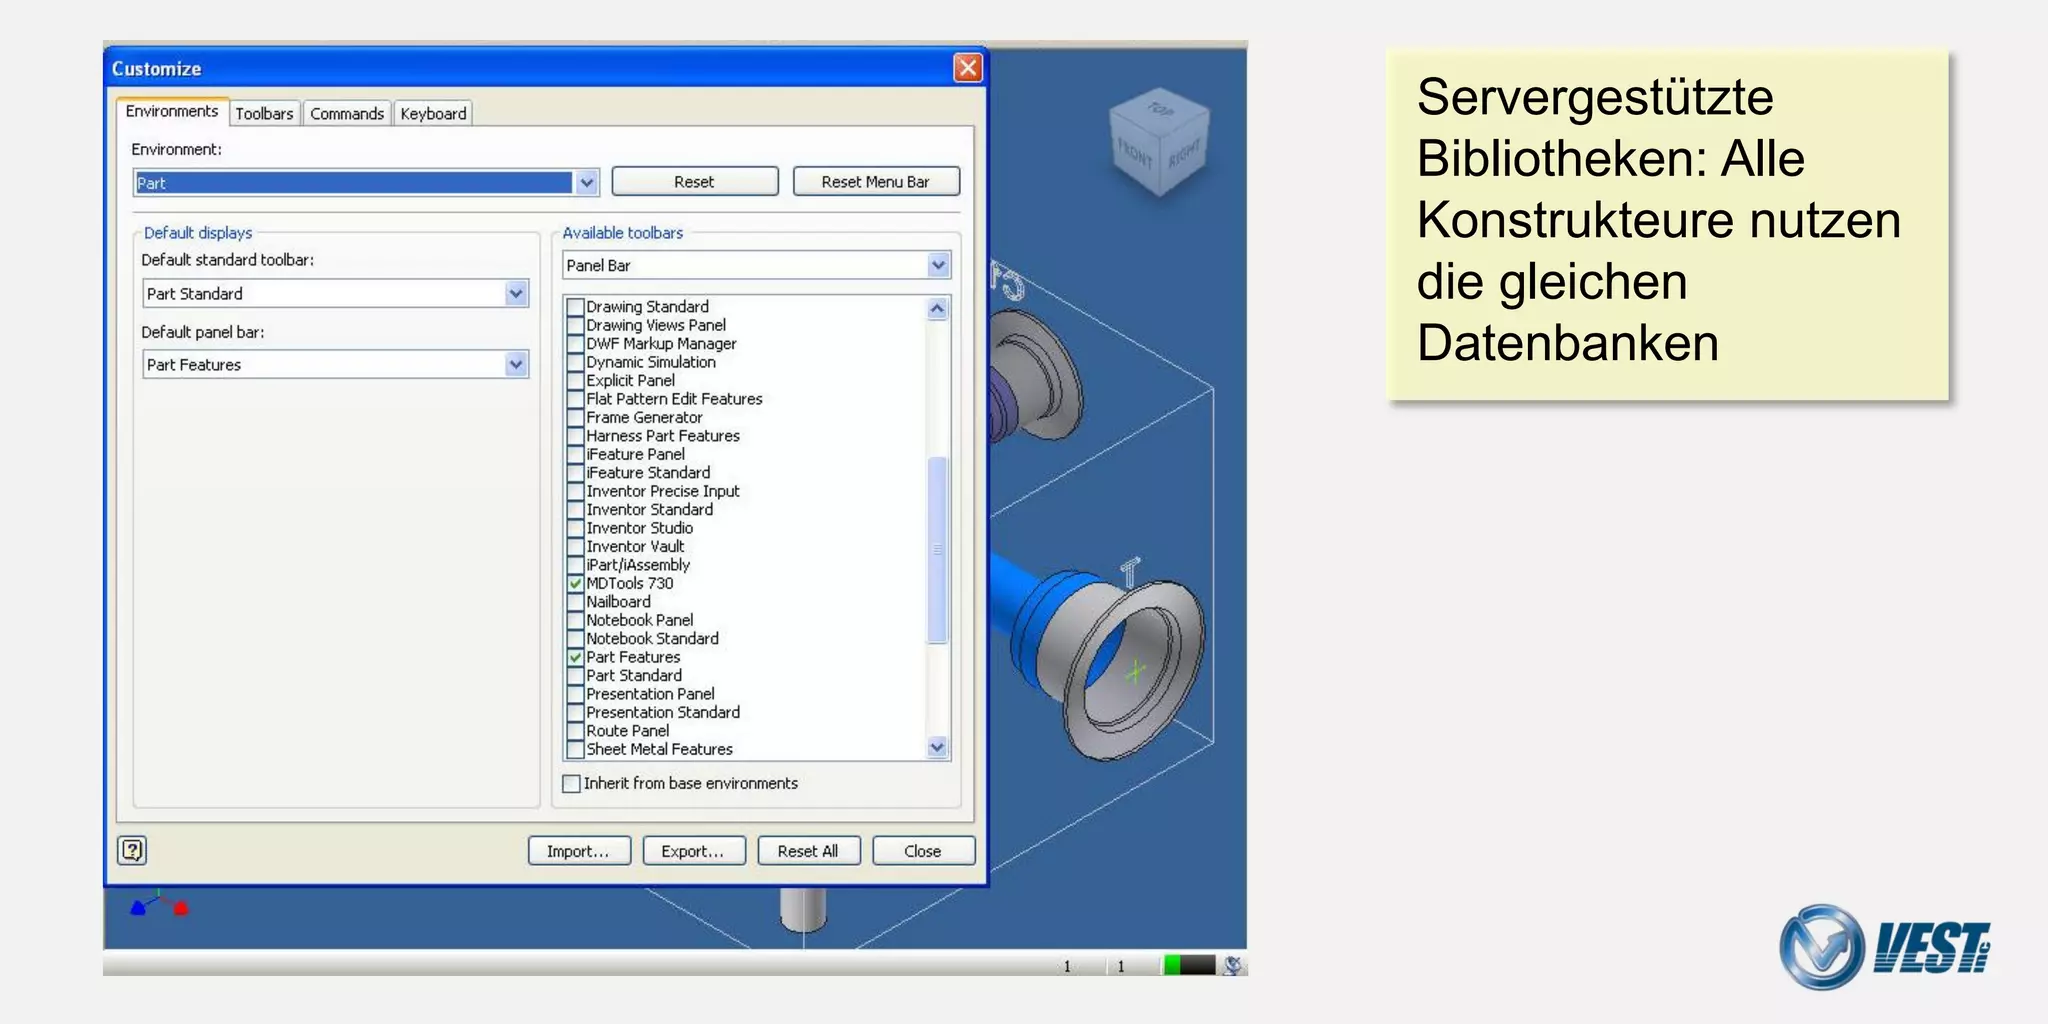2048x1024 pixels.
Task: Select the iPart/iAssembly entry
Action: pyautogui.click(x=638, y=565)
